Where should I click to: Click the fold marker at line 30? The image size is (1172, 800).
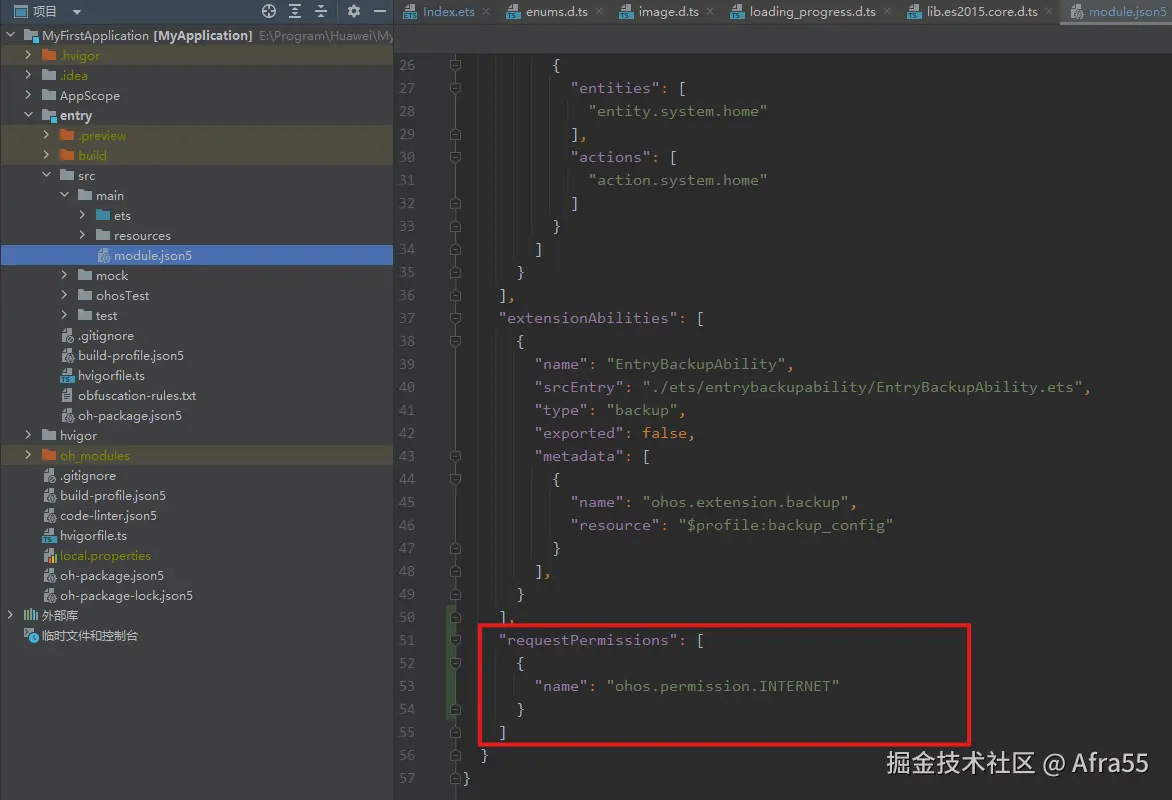pos(455,157)
